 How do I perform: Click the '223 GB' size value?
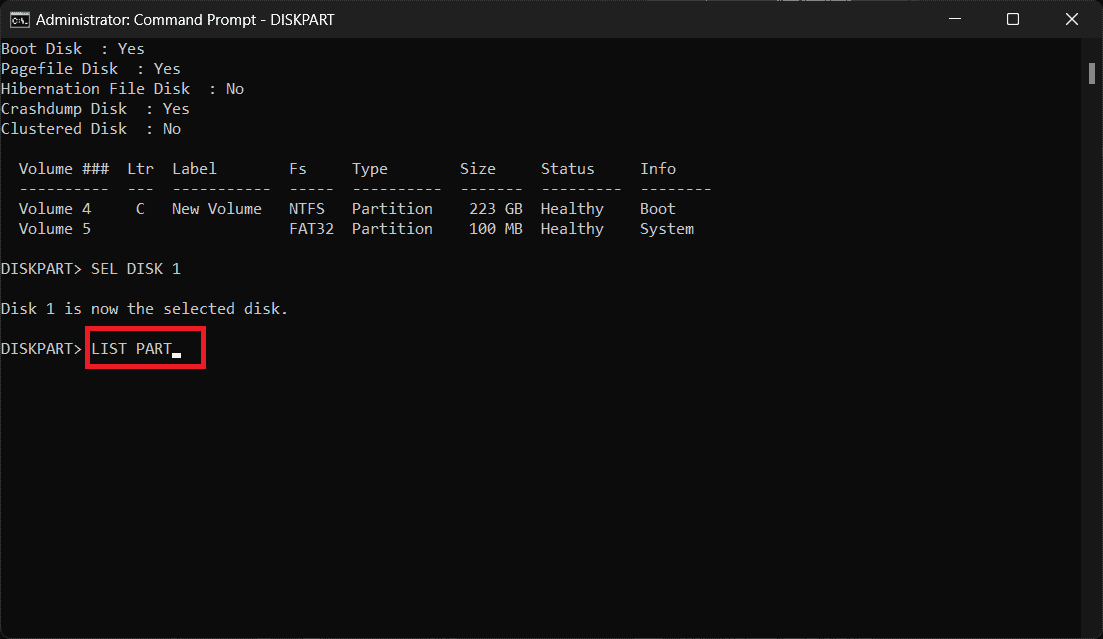495,209
